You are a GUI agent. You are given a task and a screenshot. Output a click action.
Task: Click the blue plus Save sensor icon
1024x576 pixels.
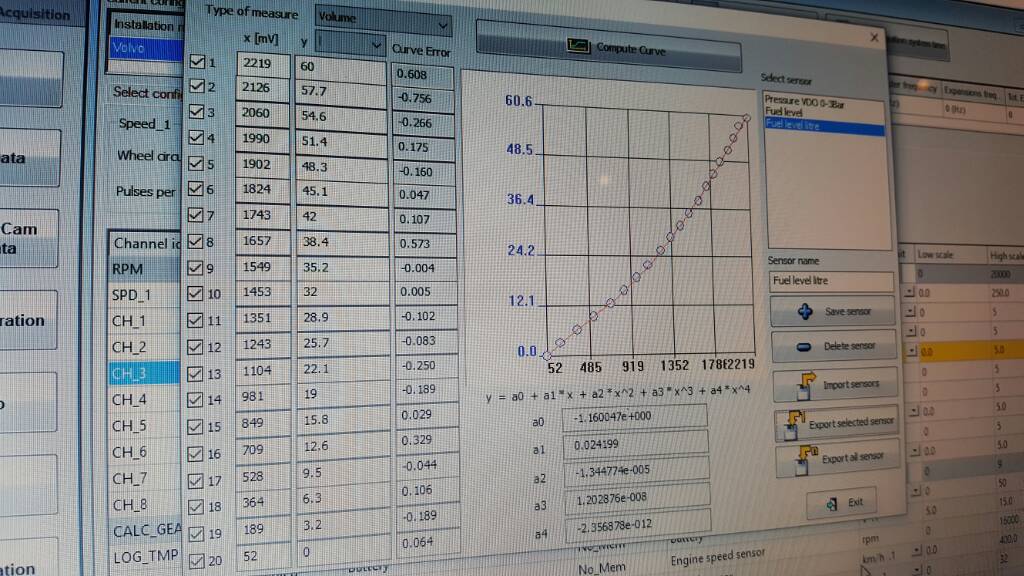tap(805, 312)
